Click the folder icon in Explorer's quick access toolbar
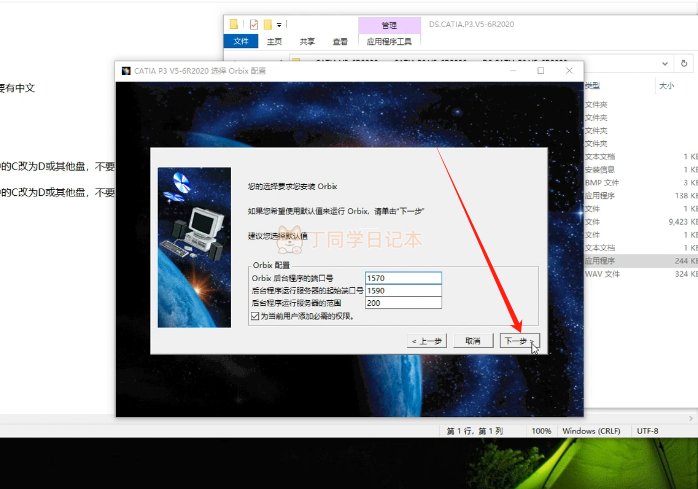Viewport: 698px width, 489px height. pyautogui.click(x=234, y=24)
